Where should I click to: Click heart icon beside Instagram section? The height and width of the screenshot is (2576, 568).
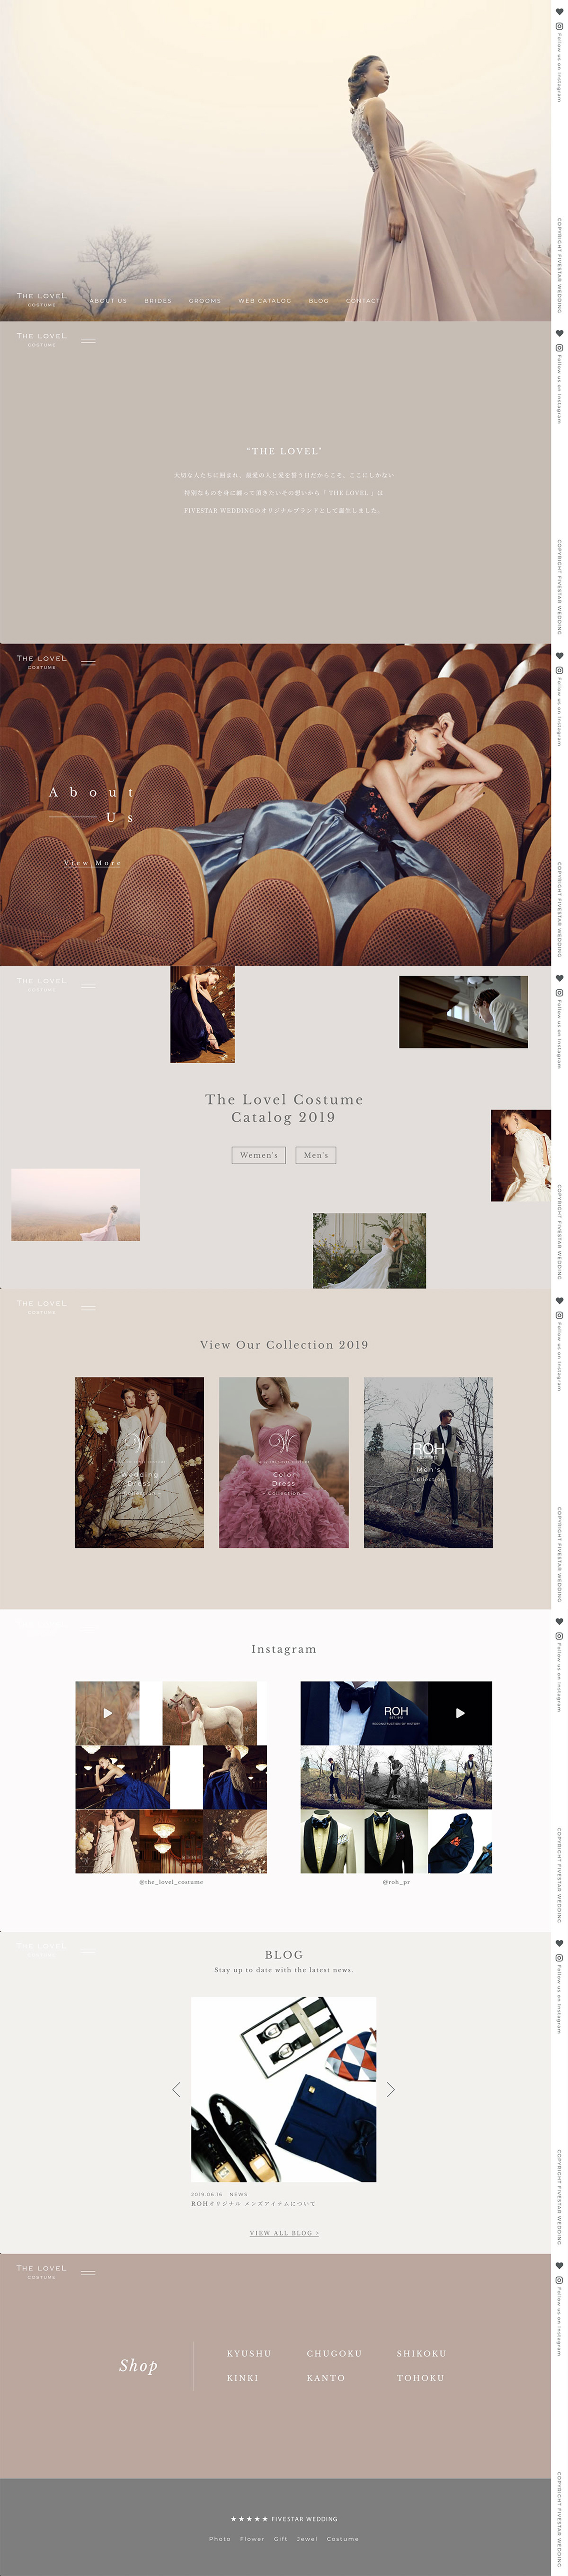[559, 1621]
